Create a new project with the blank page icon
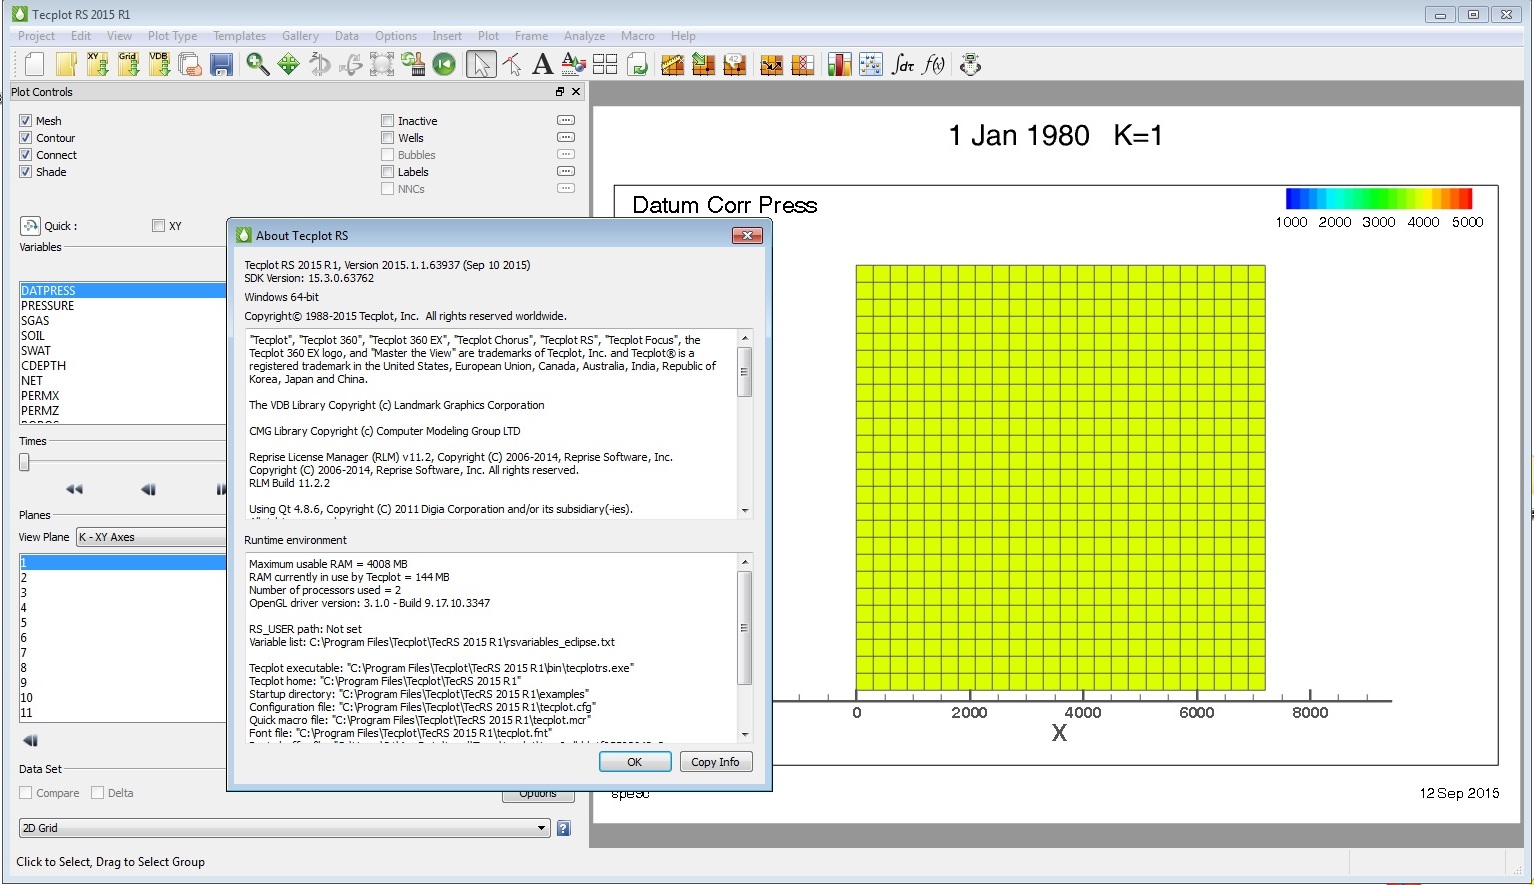 (34, 65)
